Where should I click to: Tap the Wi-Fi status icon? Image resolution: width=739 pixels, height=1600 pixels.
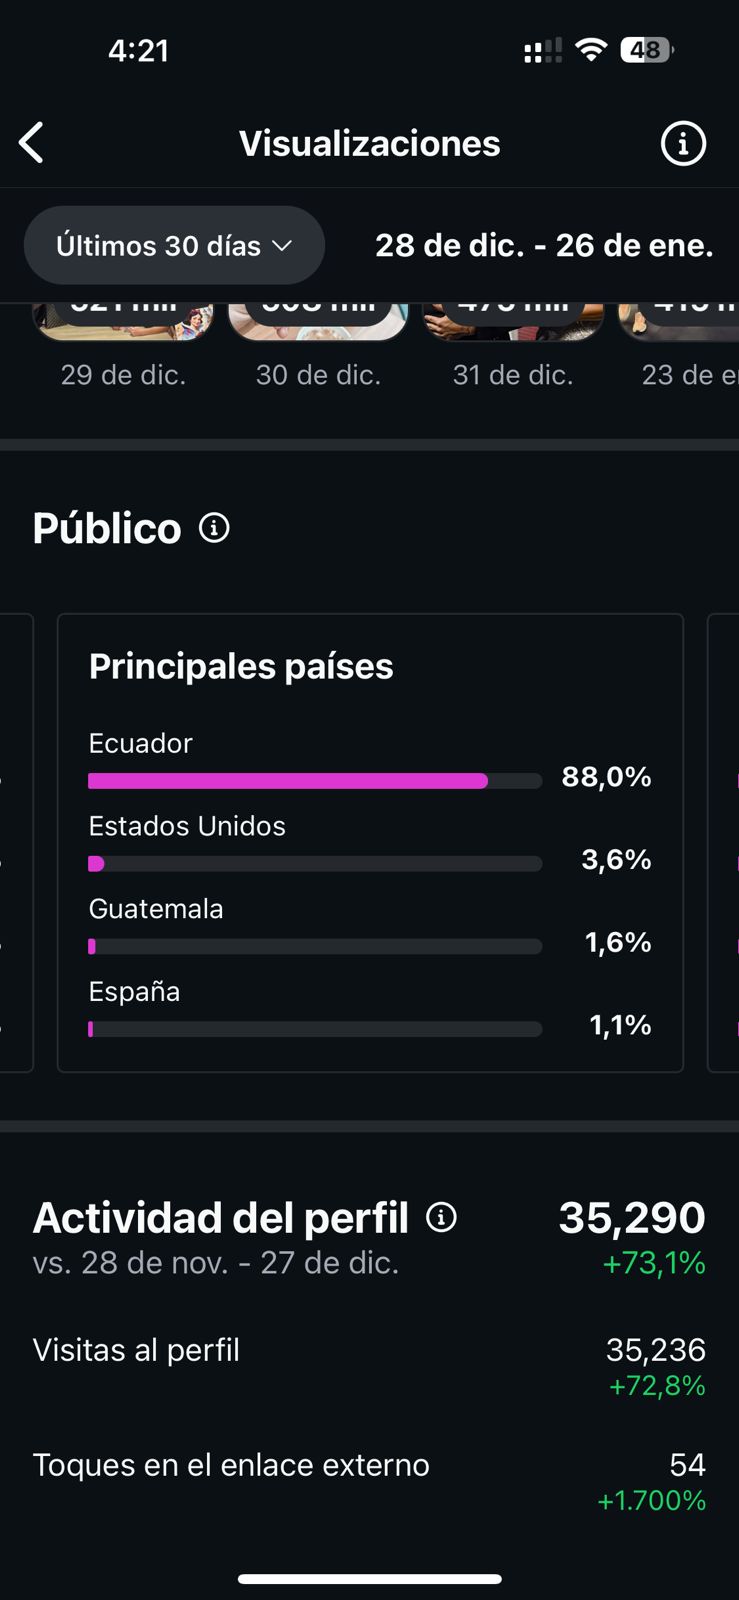592,50
